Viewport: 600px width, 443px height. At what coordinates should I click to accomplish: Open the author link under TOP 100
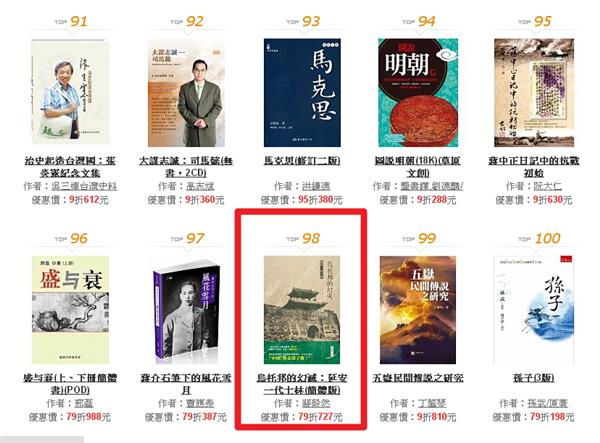coord(548,404)
